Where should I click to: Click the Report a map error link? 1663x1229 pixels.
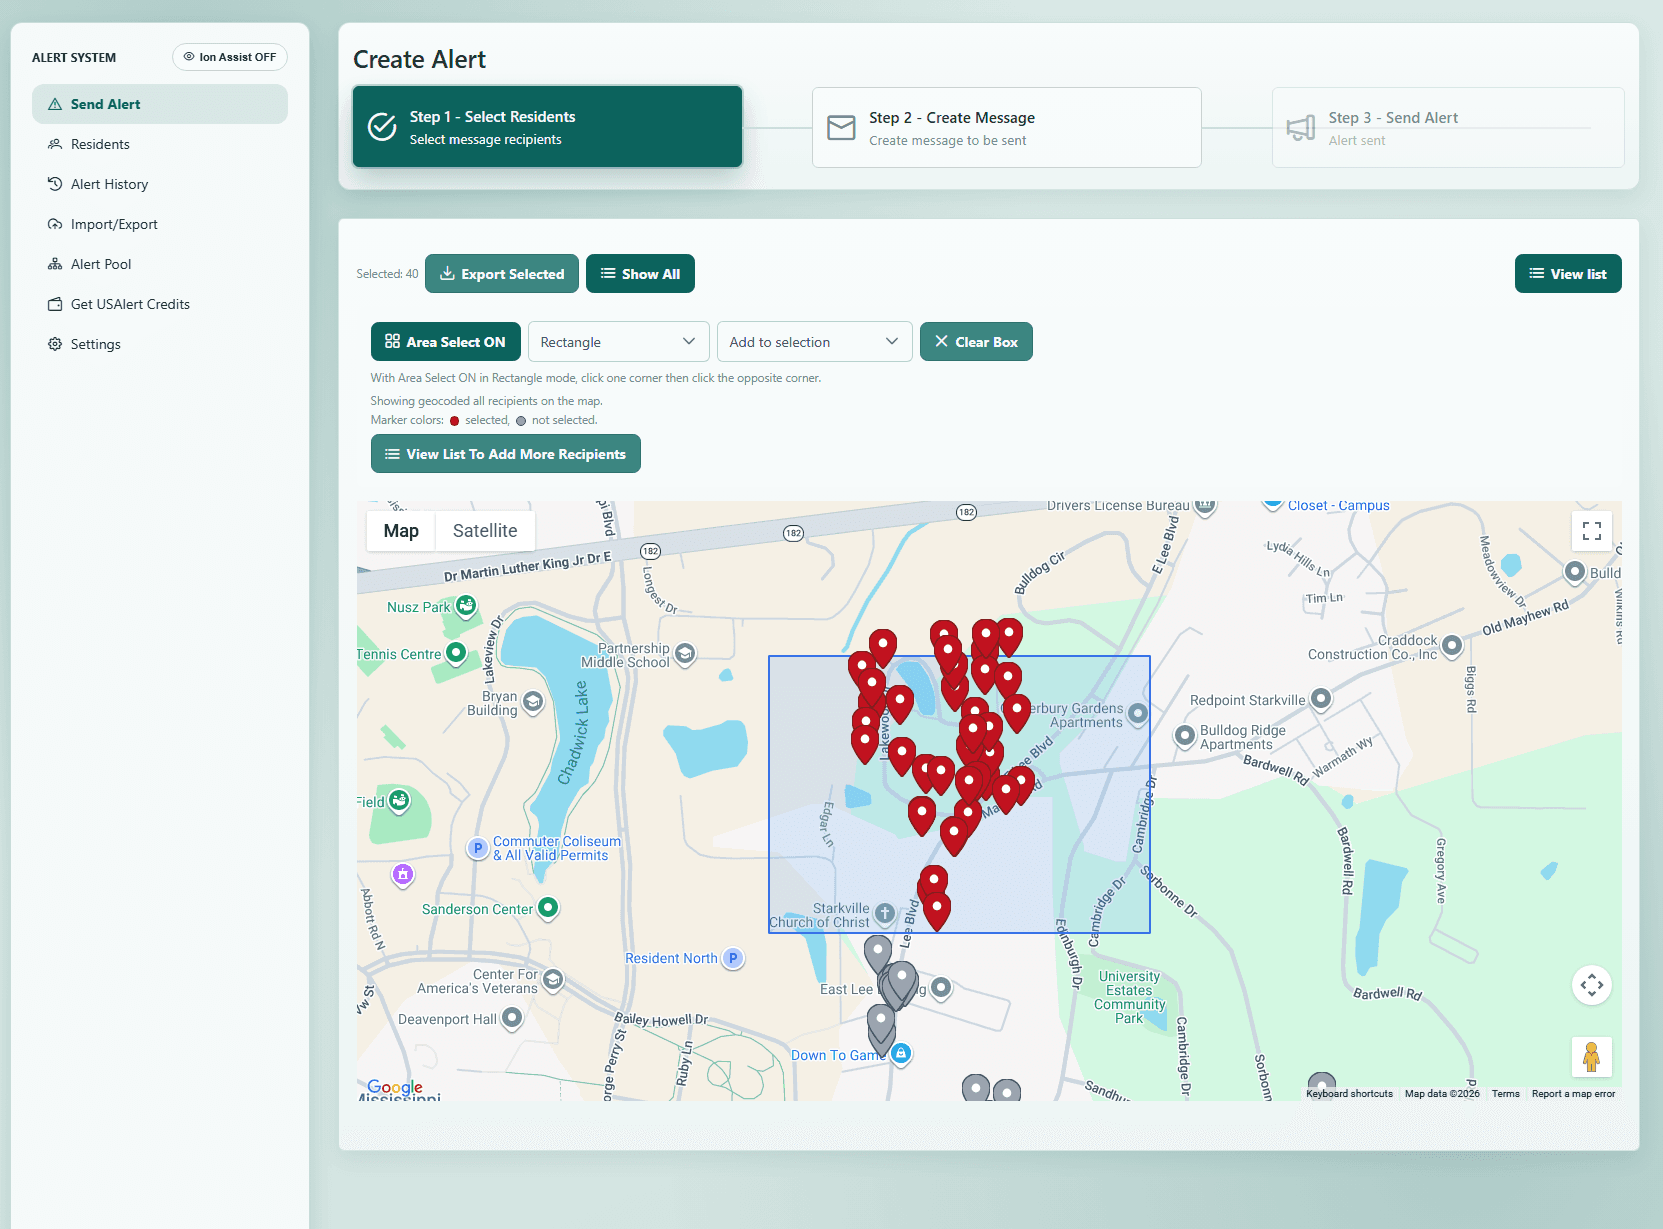click(1573, 1094)
